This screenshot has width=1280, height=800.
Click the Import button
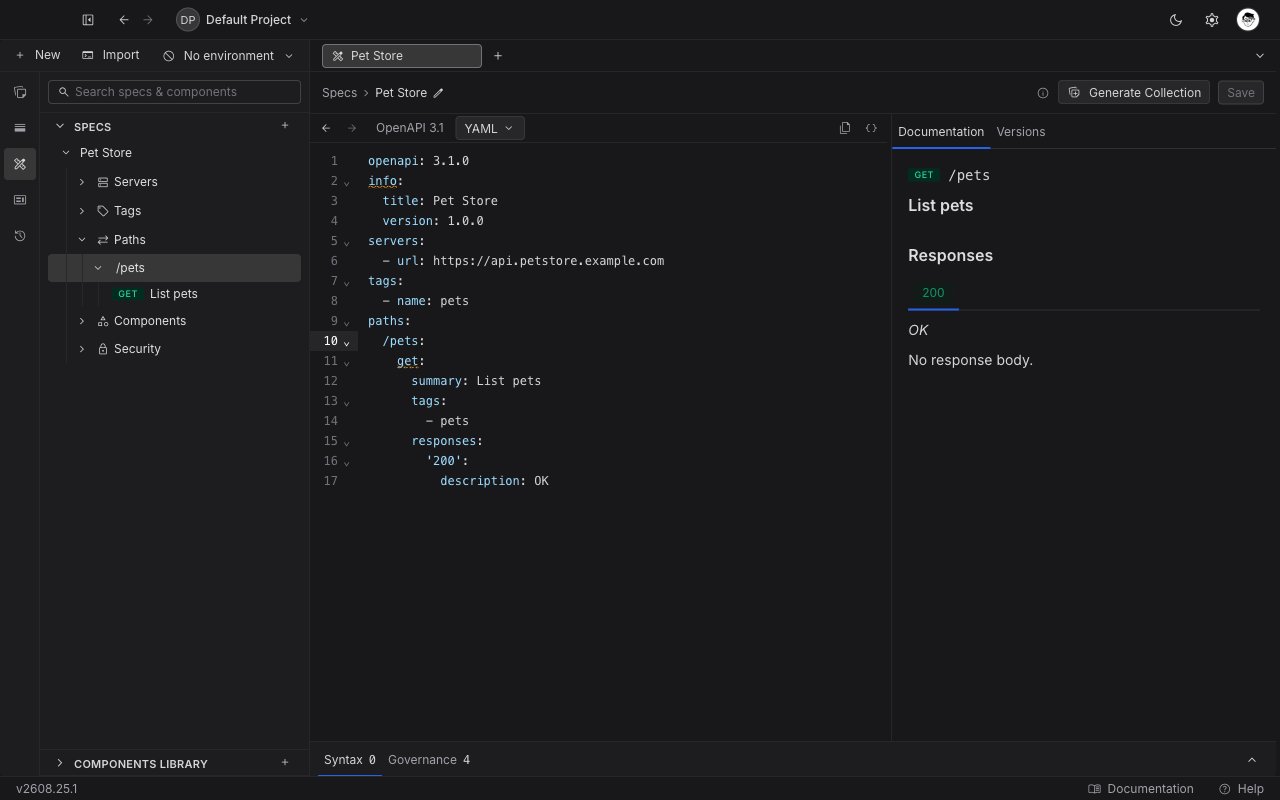pyautogui.click(x=111, y=55)
